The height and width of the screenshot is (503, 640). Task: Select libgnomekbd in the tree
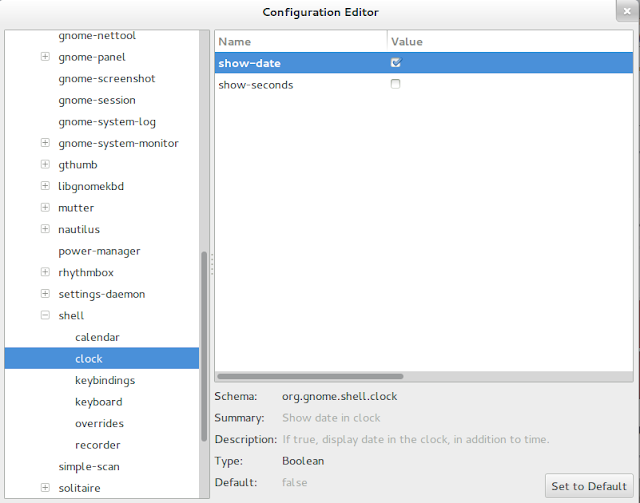pyautogui.click(x=91, y=187)
